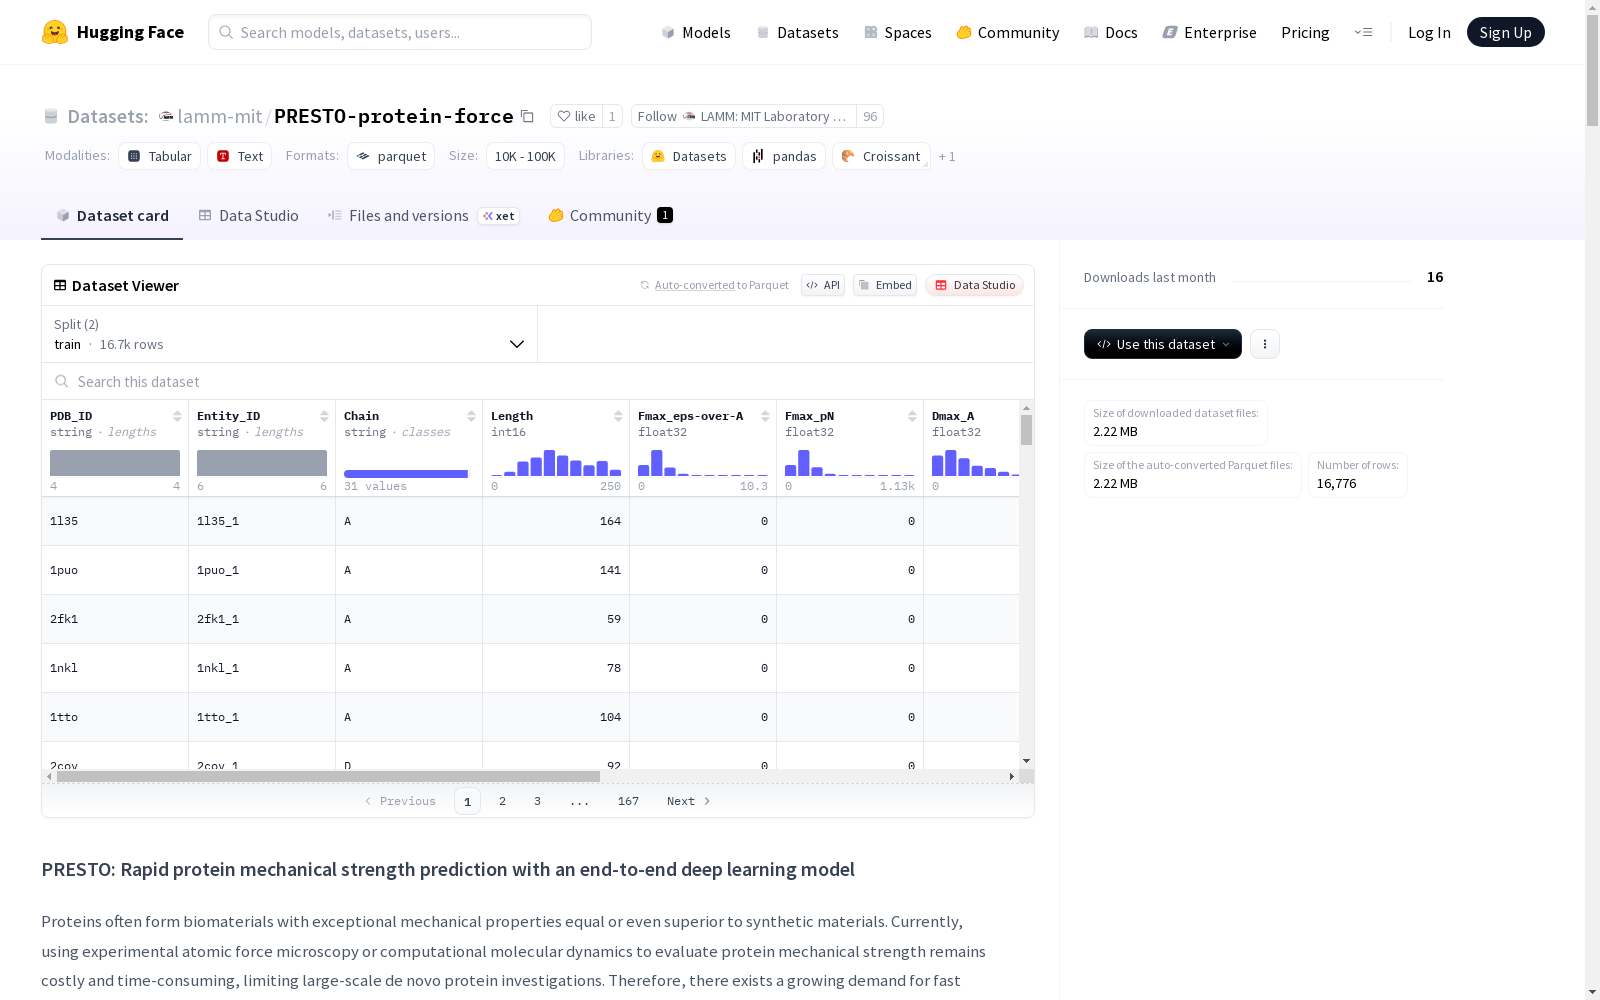Viewport: 1600px width, 1000px height.
Task: Switch to the Dataset card tab
Action: [112, 216]
